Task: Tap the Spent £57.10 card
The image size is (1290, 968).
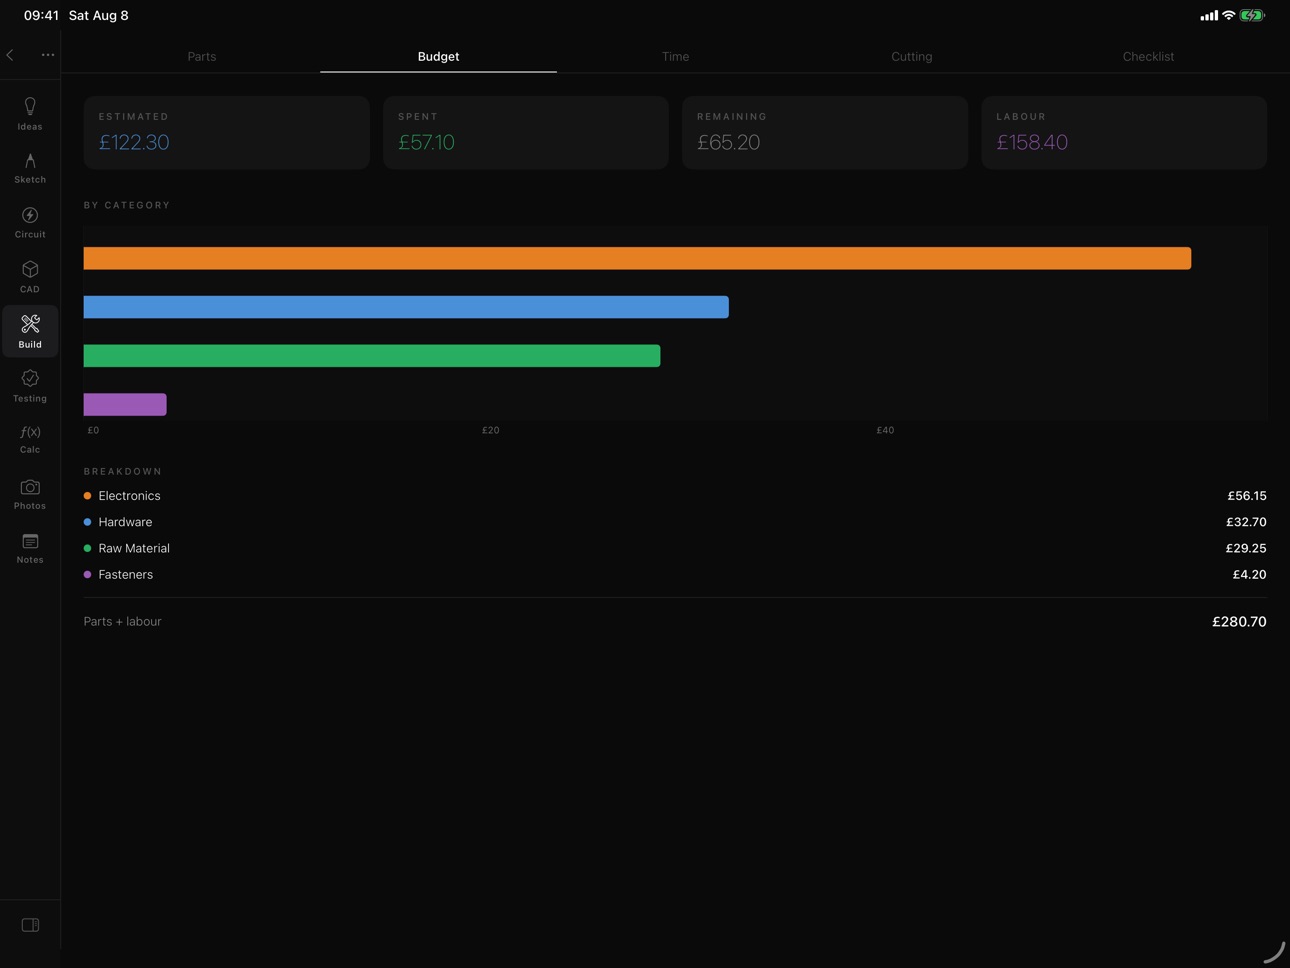Action: (526, 132)
